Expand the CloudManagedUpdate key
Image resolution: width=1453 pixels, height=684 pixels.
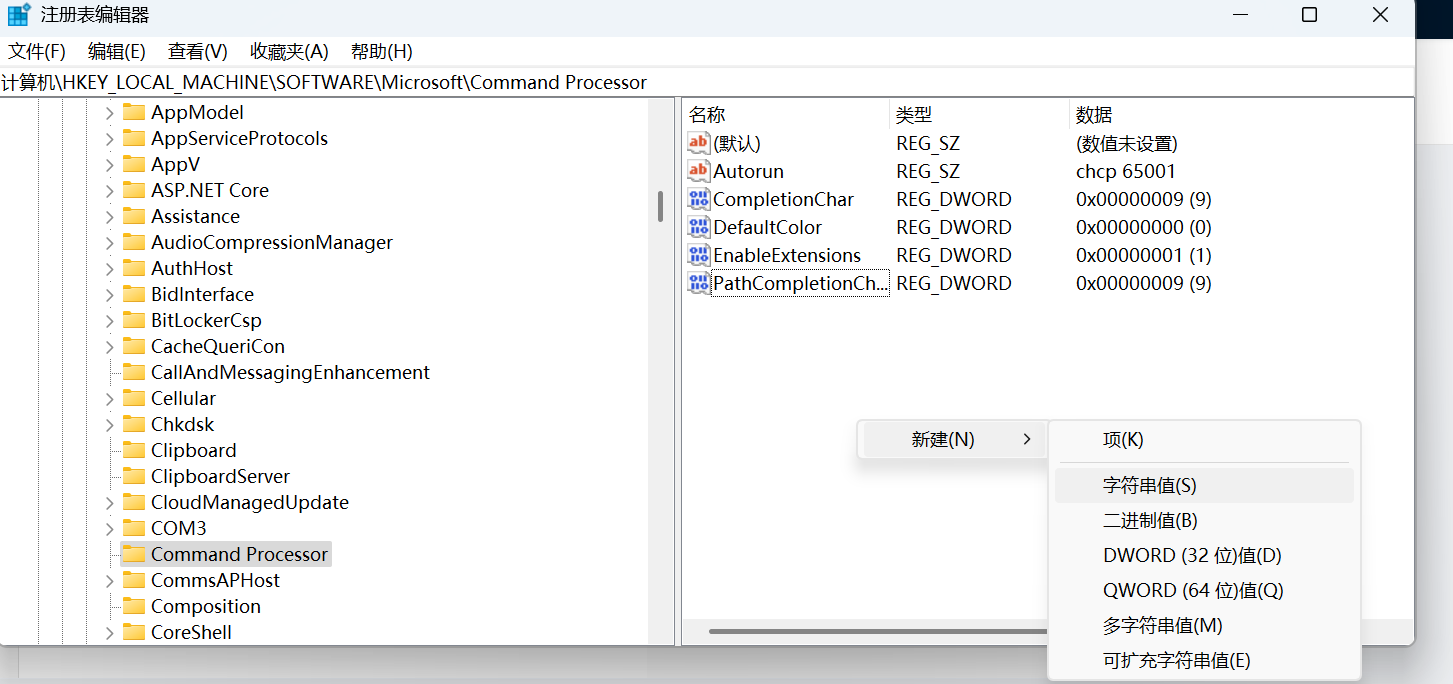pyautogui.click(x=110, y=502)
